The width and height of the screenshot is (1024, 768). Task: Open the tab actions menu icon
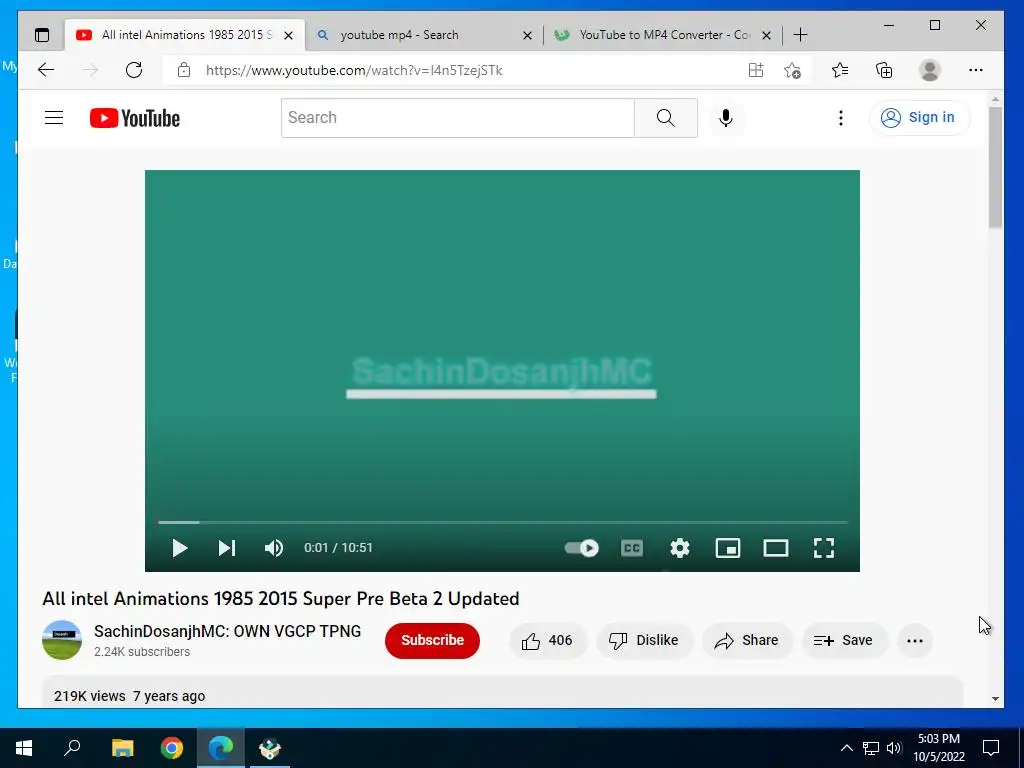point(42,35)
